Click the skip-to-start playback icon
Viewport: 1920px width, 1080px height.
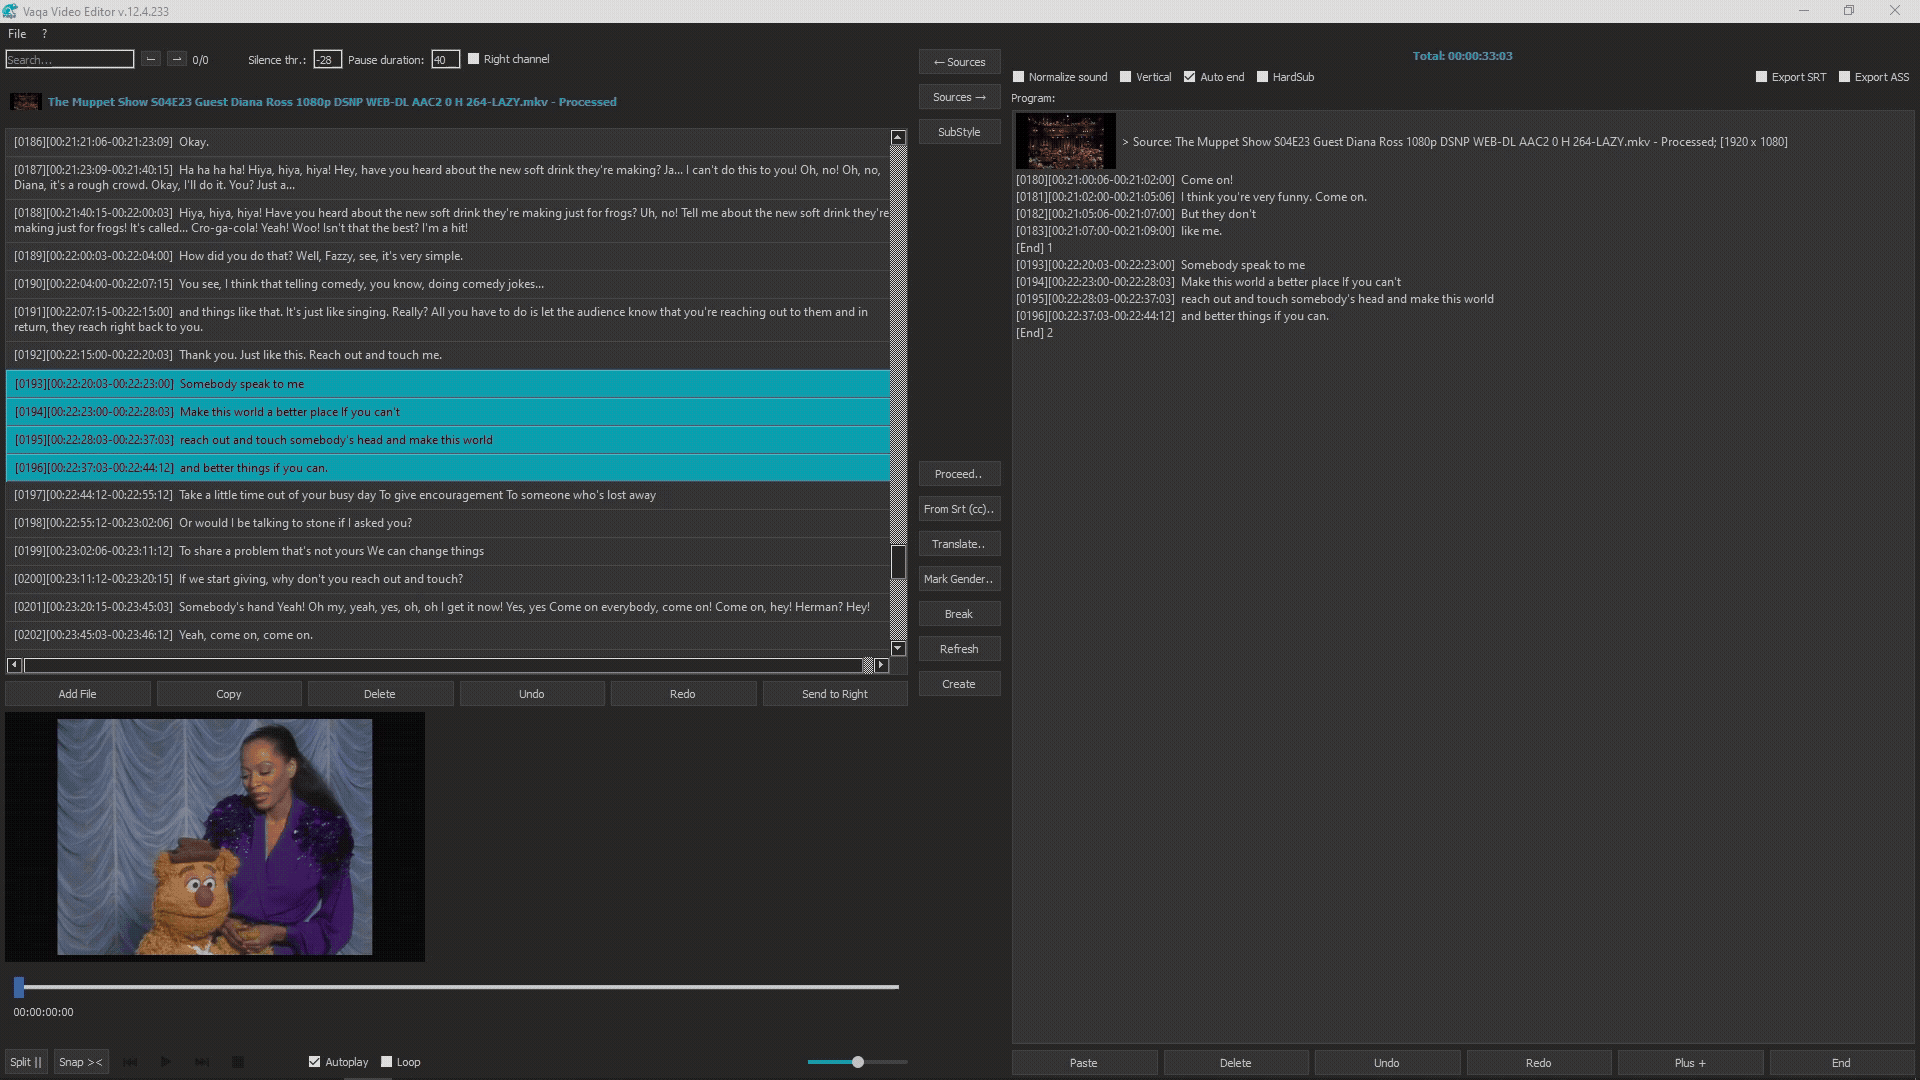(130, 1062)
